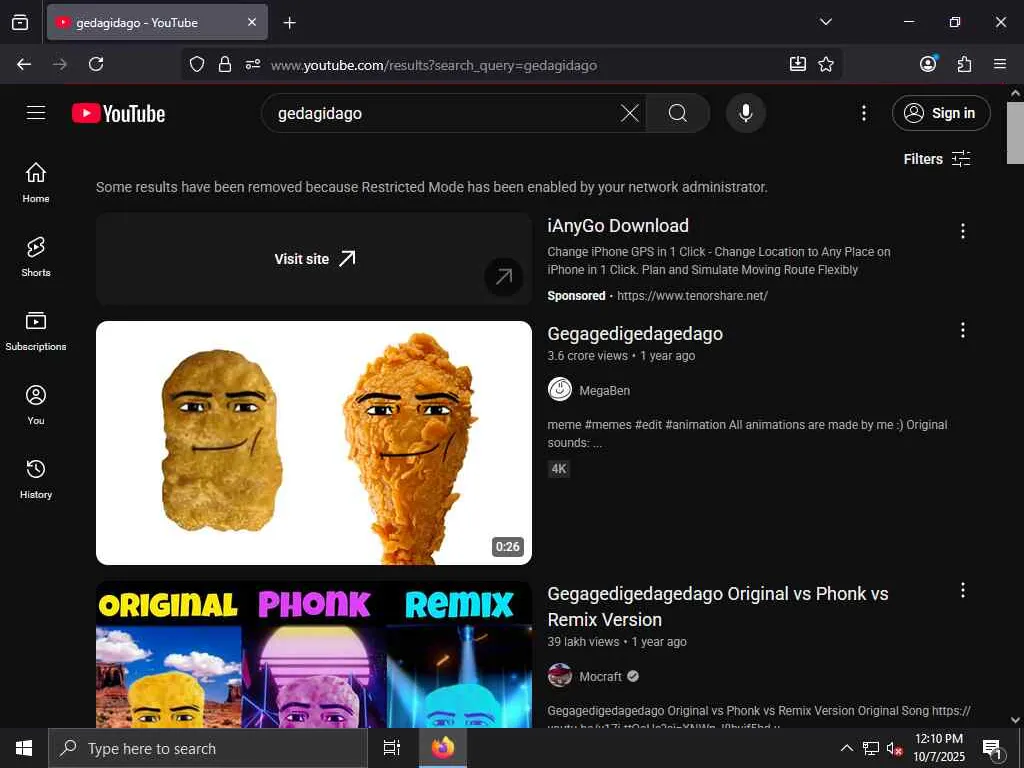Viewport: 1024px width, 768px height.
Task: Clear the search box with the X
Action: point(630,113)
